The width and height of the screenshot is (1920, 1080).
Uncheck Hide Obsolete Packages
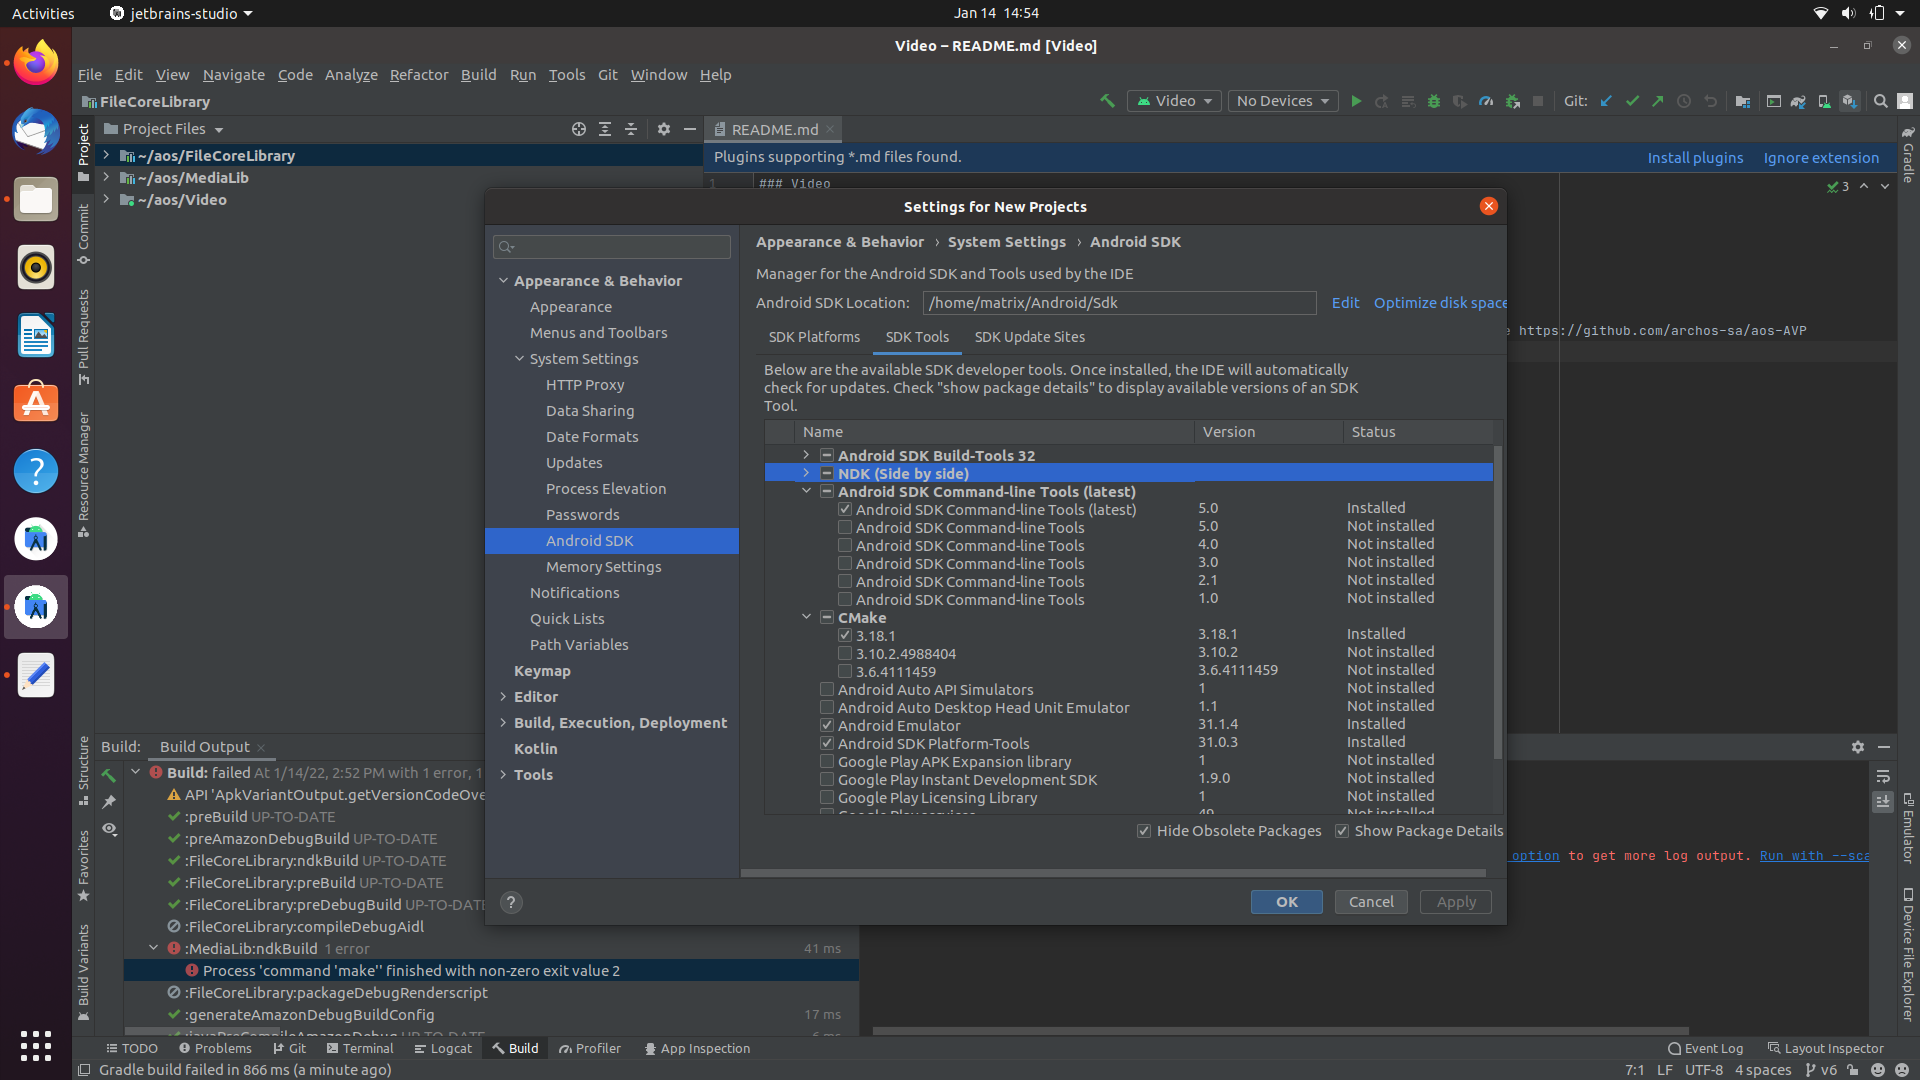point(1144,831)
